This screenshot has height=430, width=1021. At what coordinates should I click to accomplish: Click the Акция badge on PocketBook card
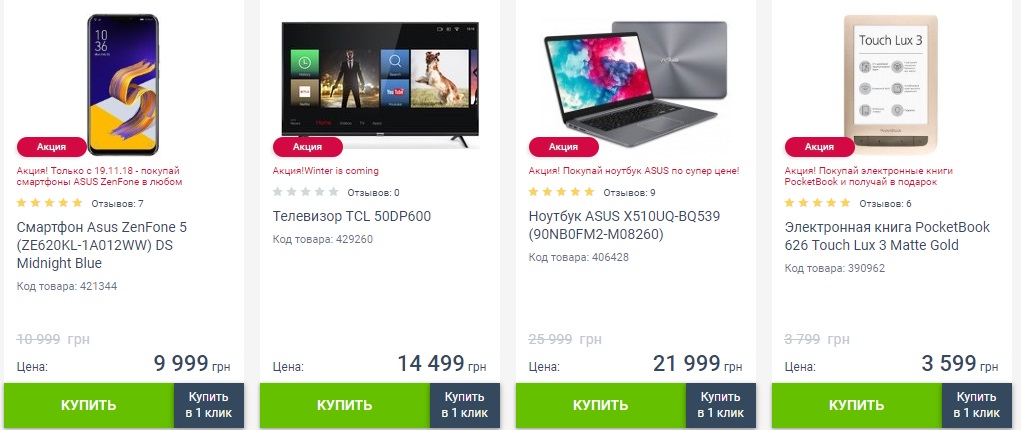click(819, 147)
